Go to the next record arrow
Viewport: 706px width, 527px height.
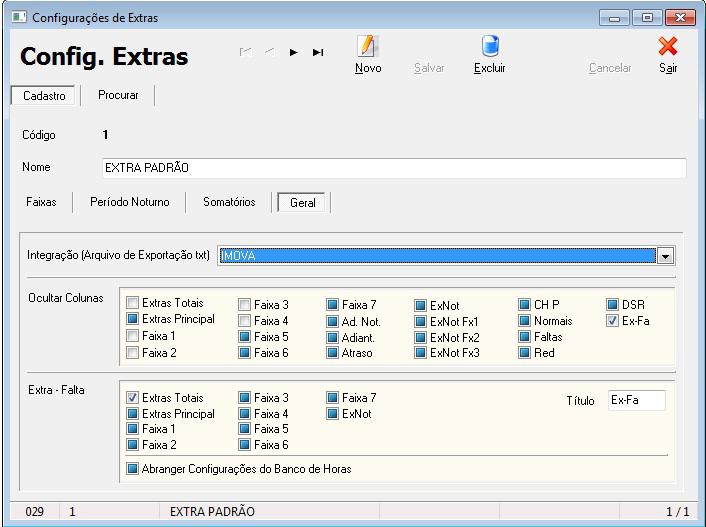point(293,52)
